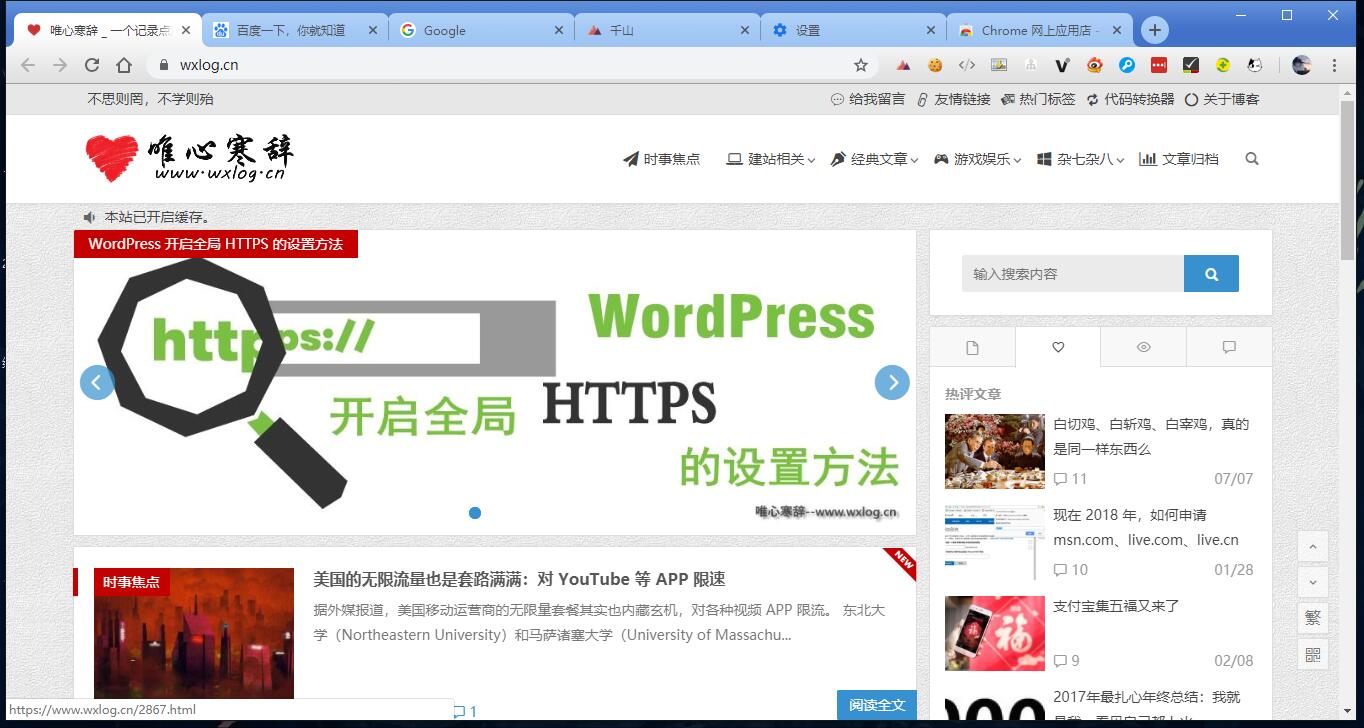The width and height of the screenshot is (1364, 728).
Task: Select the blue carousel indicator dot
Action: 475,513
